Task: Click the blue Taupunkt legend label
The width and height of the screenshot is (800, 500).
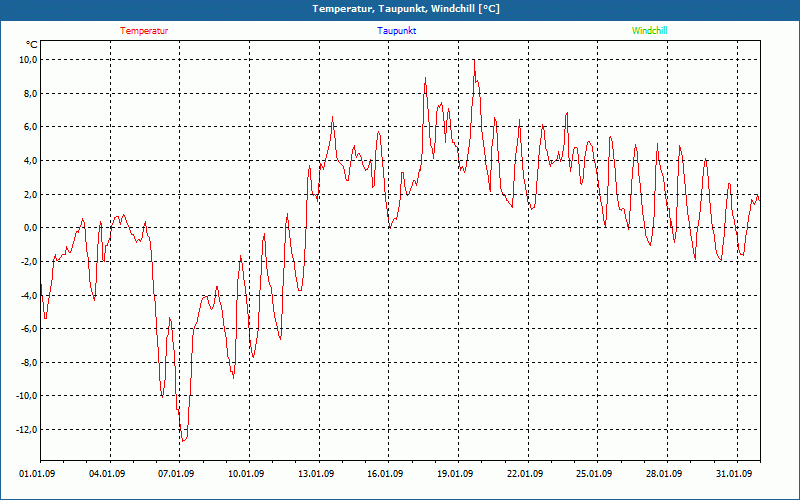Action: [x=396, y=31]
